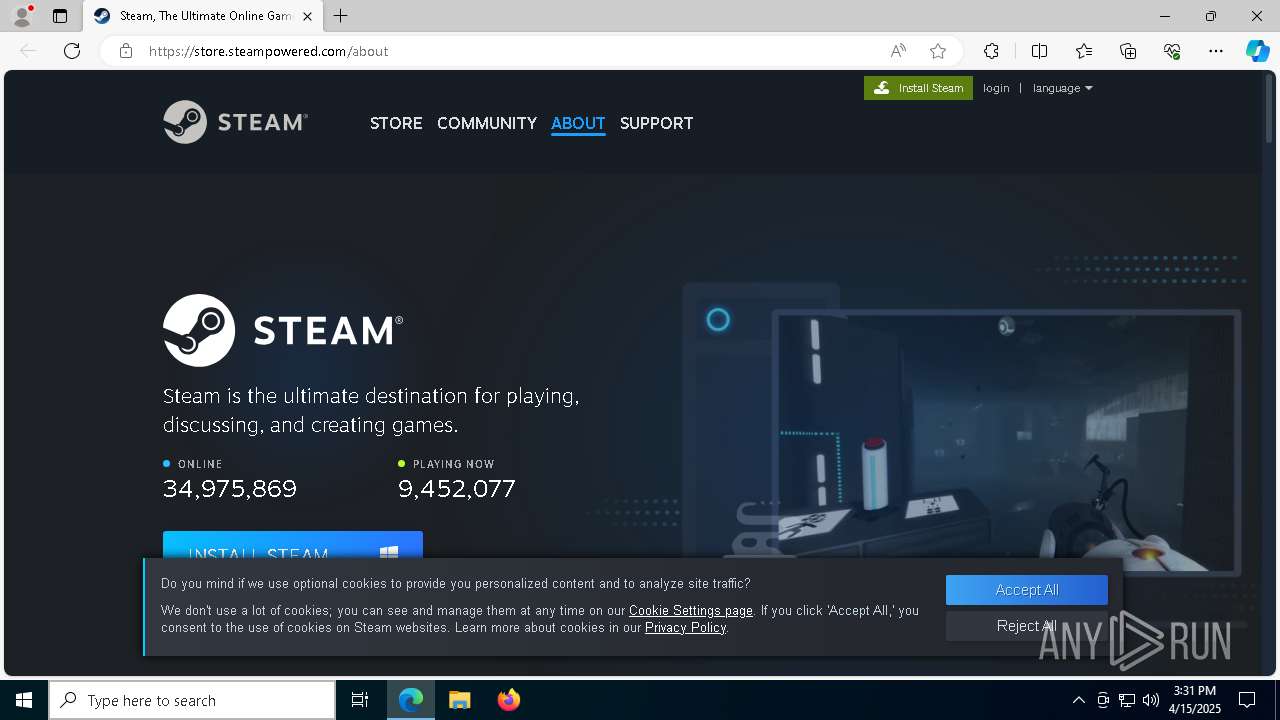Open the taskbar clock and date
The image size is (1280, 720).
tap(1197, 700)
